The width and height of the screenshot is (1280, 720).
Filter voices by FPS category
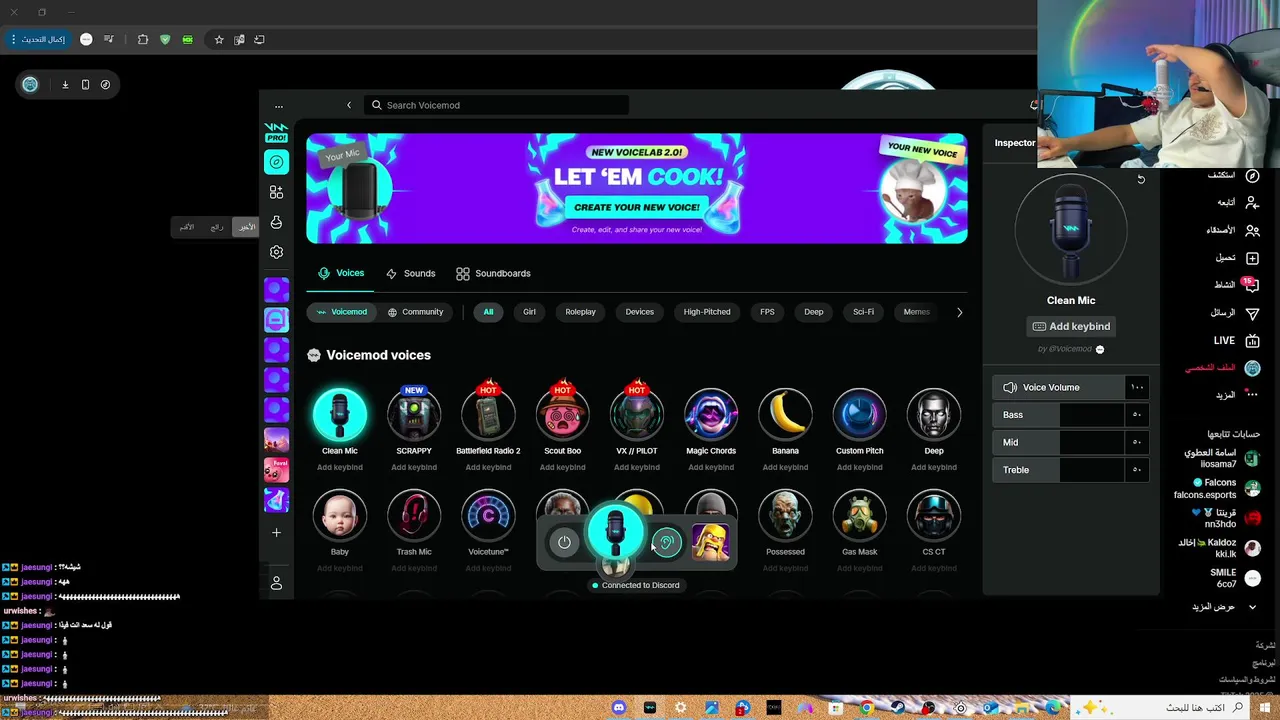click(x=767, y=312)
